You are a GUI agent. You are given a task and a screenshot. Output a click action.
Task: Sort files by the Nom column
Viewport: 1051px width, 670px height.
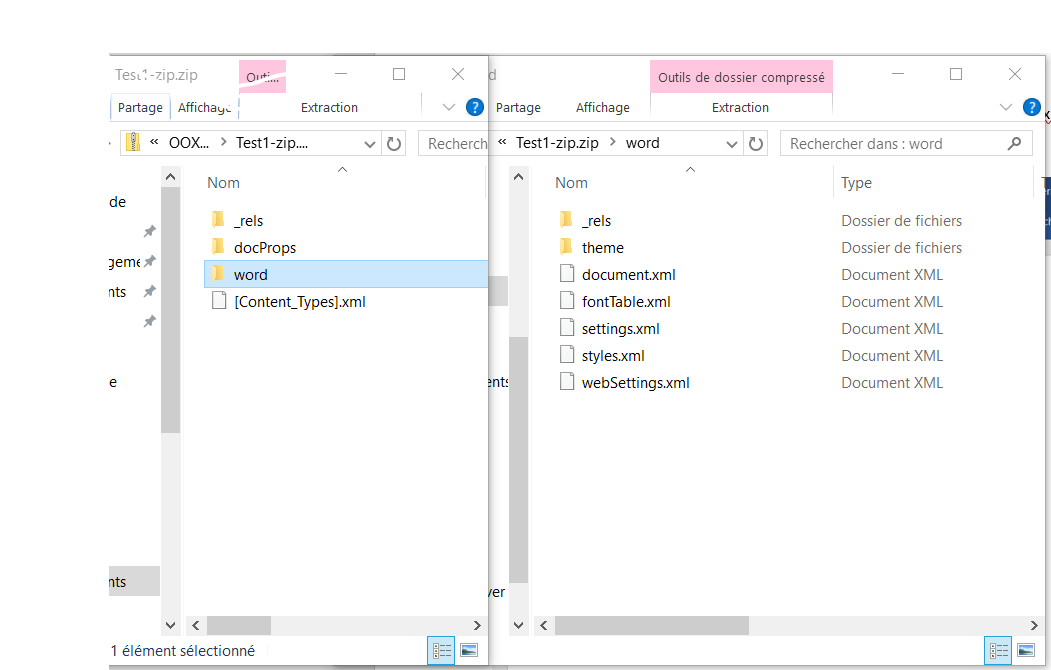(x=572, y=182)
